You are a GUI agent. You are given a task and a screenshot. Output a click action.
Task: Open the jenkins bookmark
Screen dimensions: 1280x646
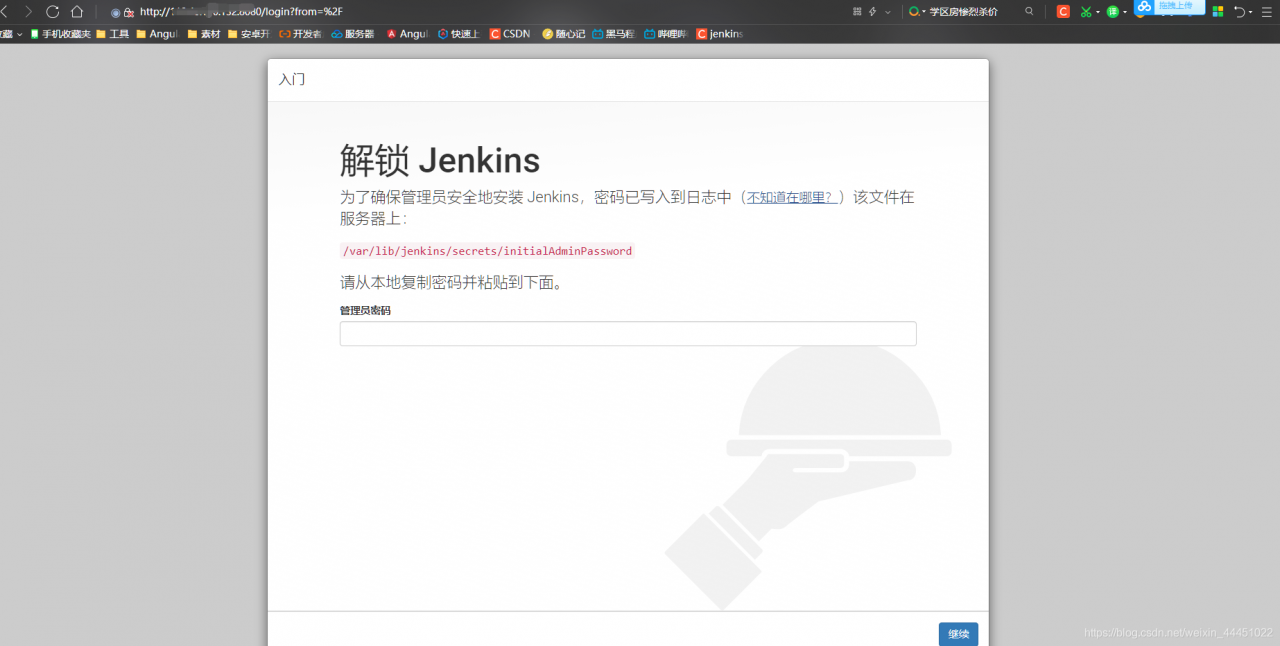click(720, 34)
